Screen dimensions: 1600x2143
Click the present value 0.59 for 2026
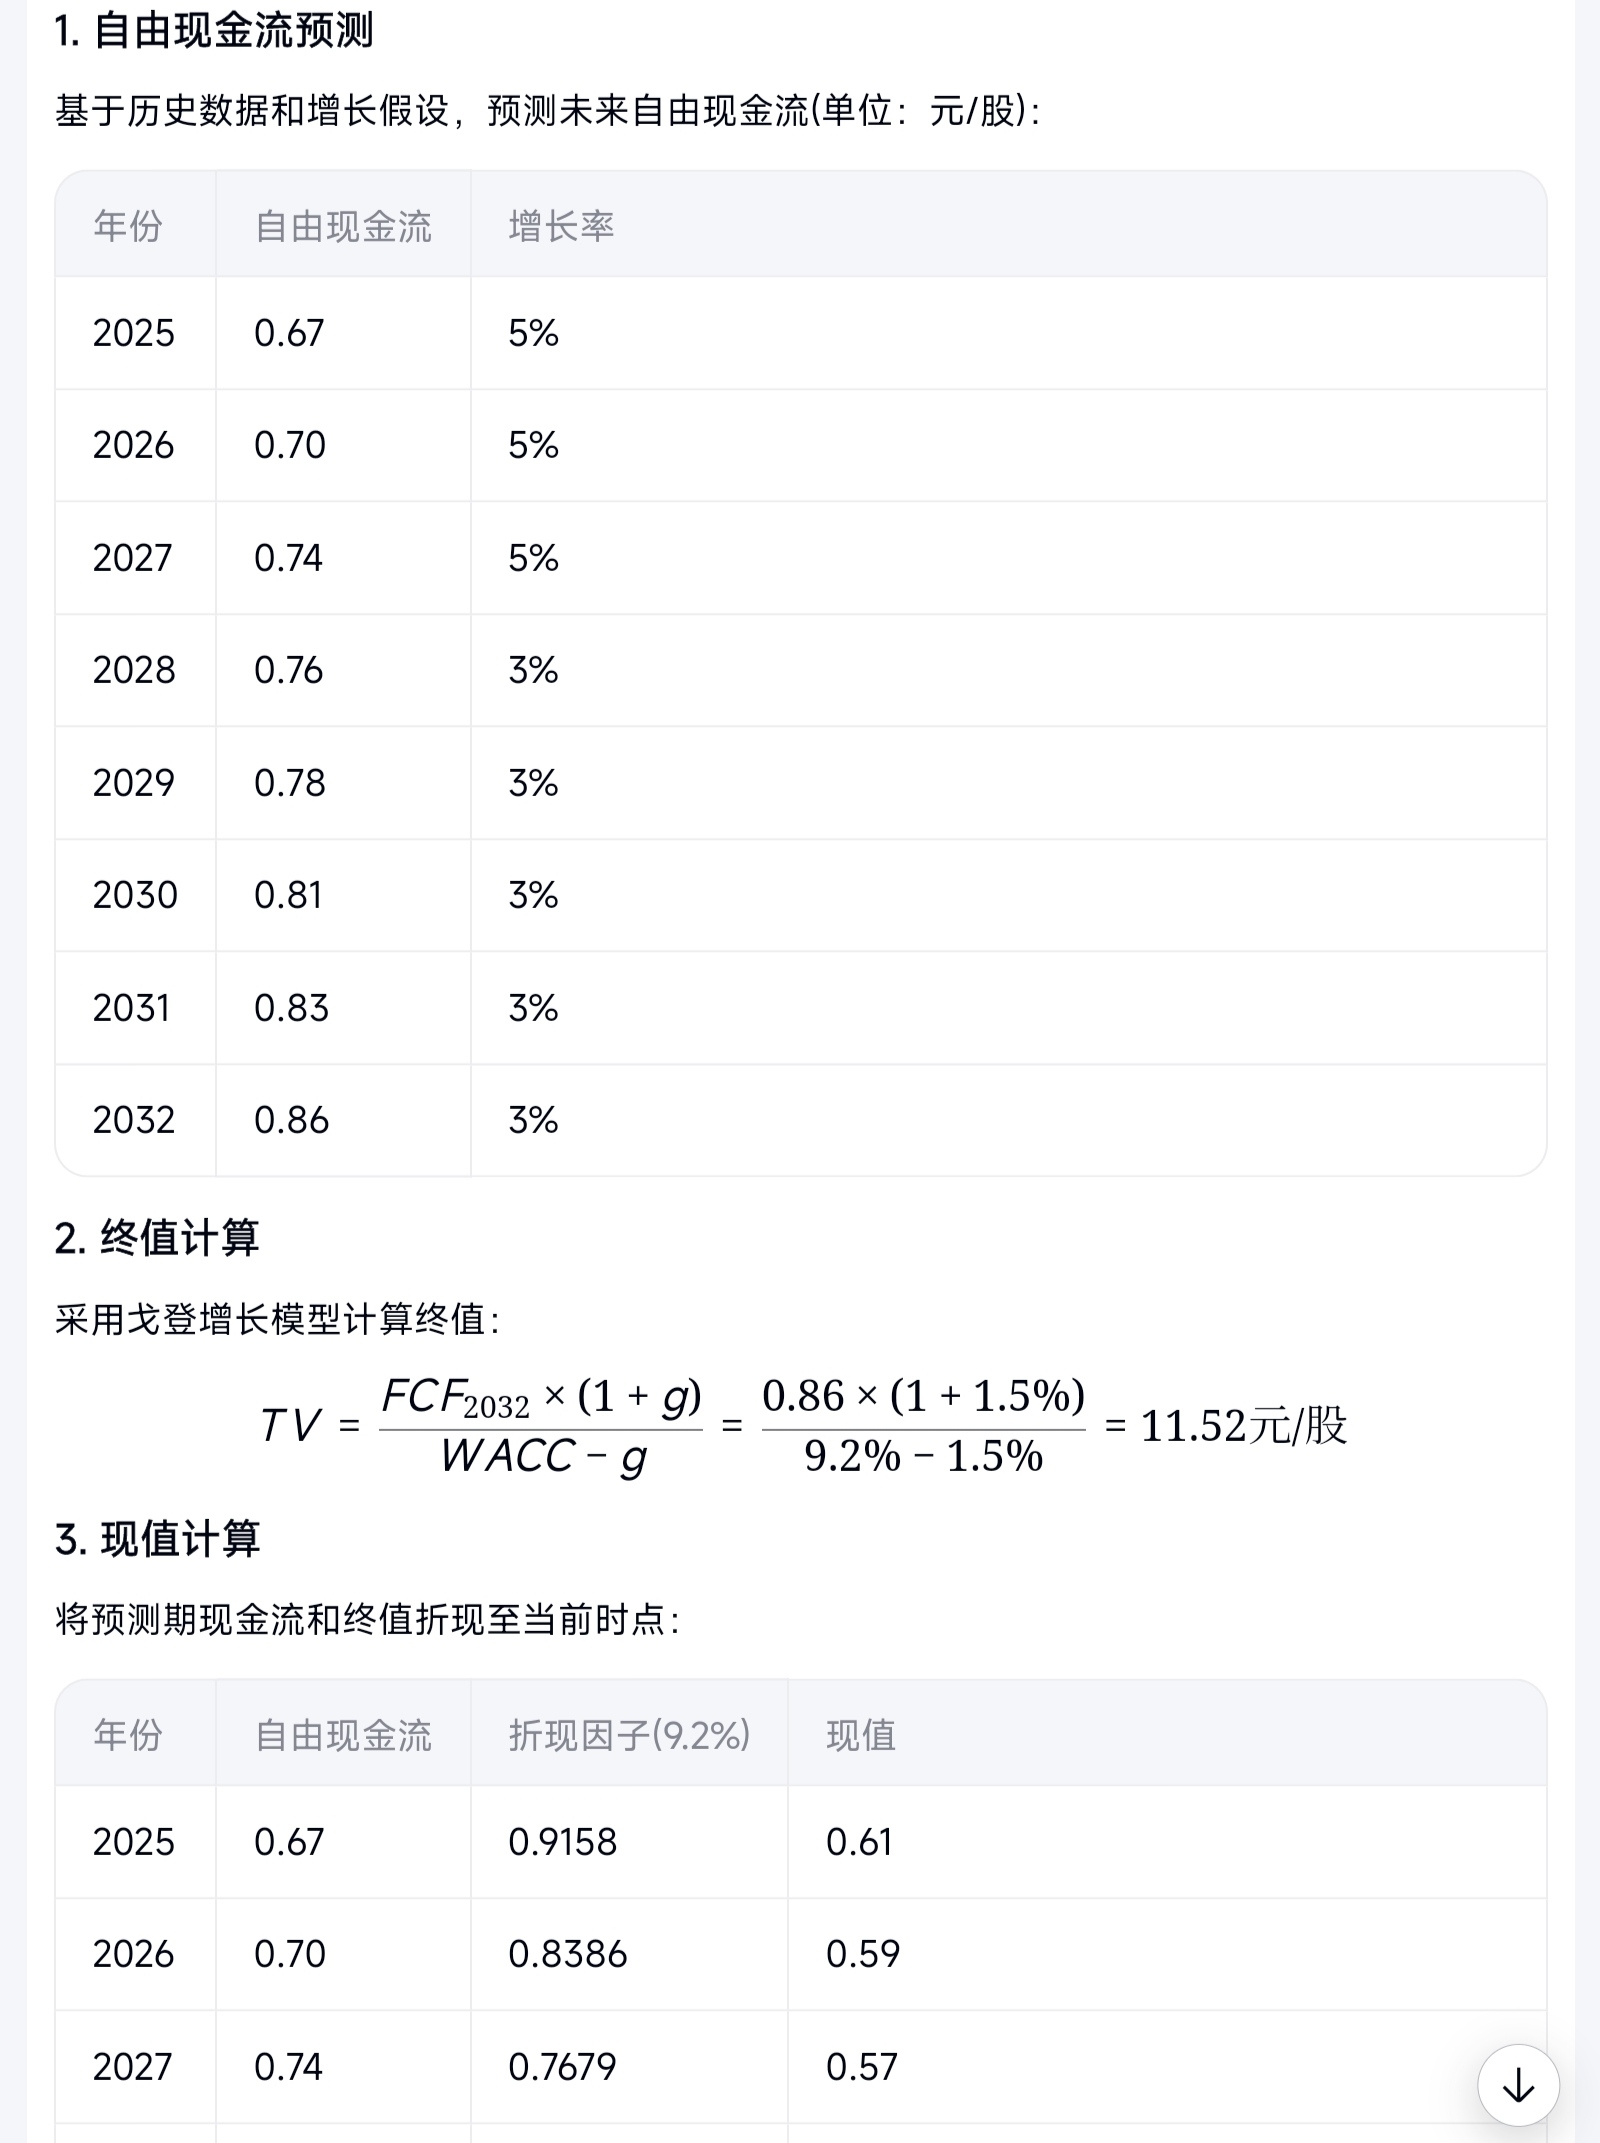[x=863, y=1954]
